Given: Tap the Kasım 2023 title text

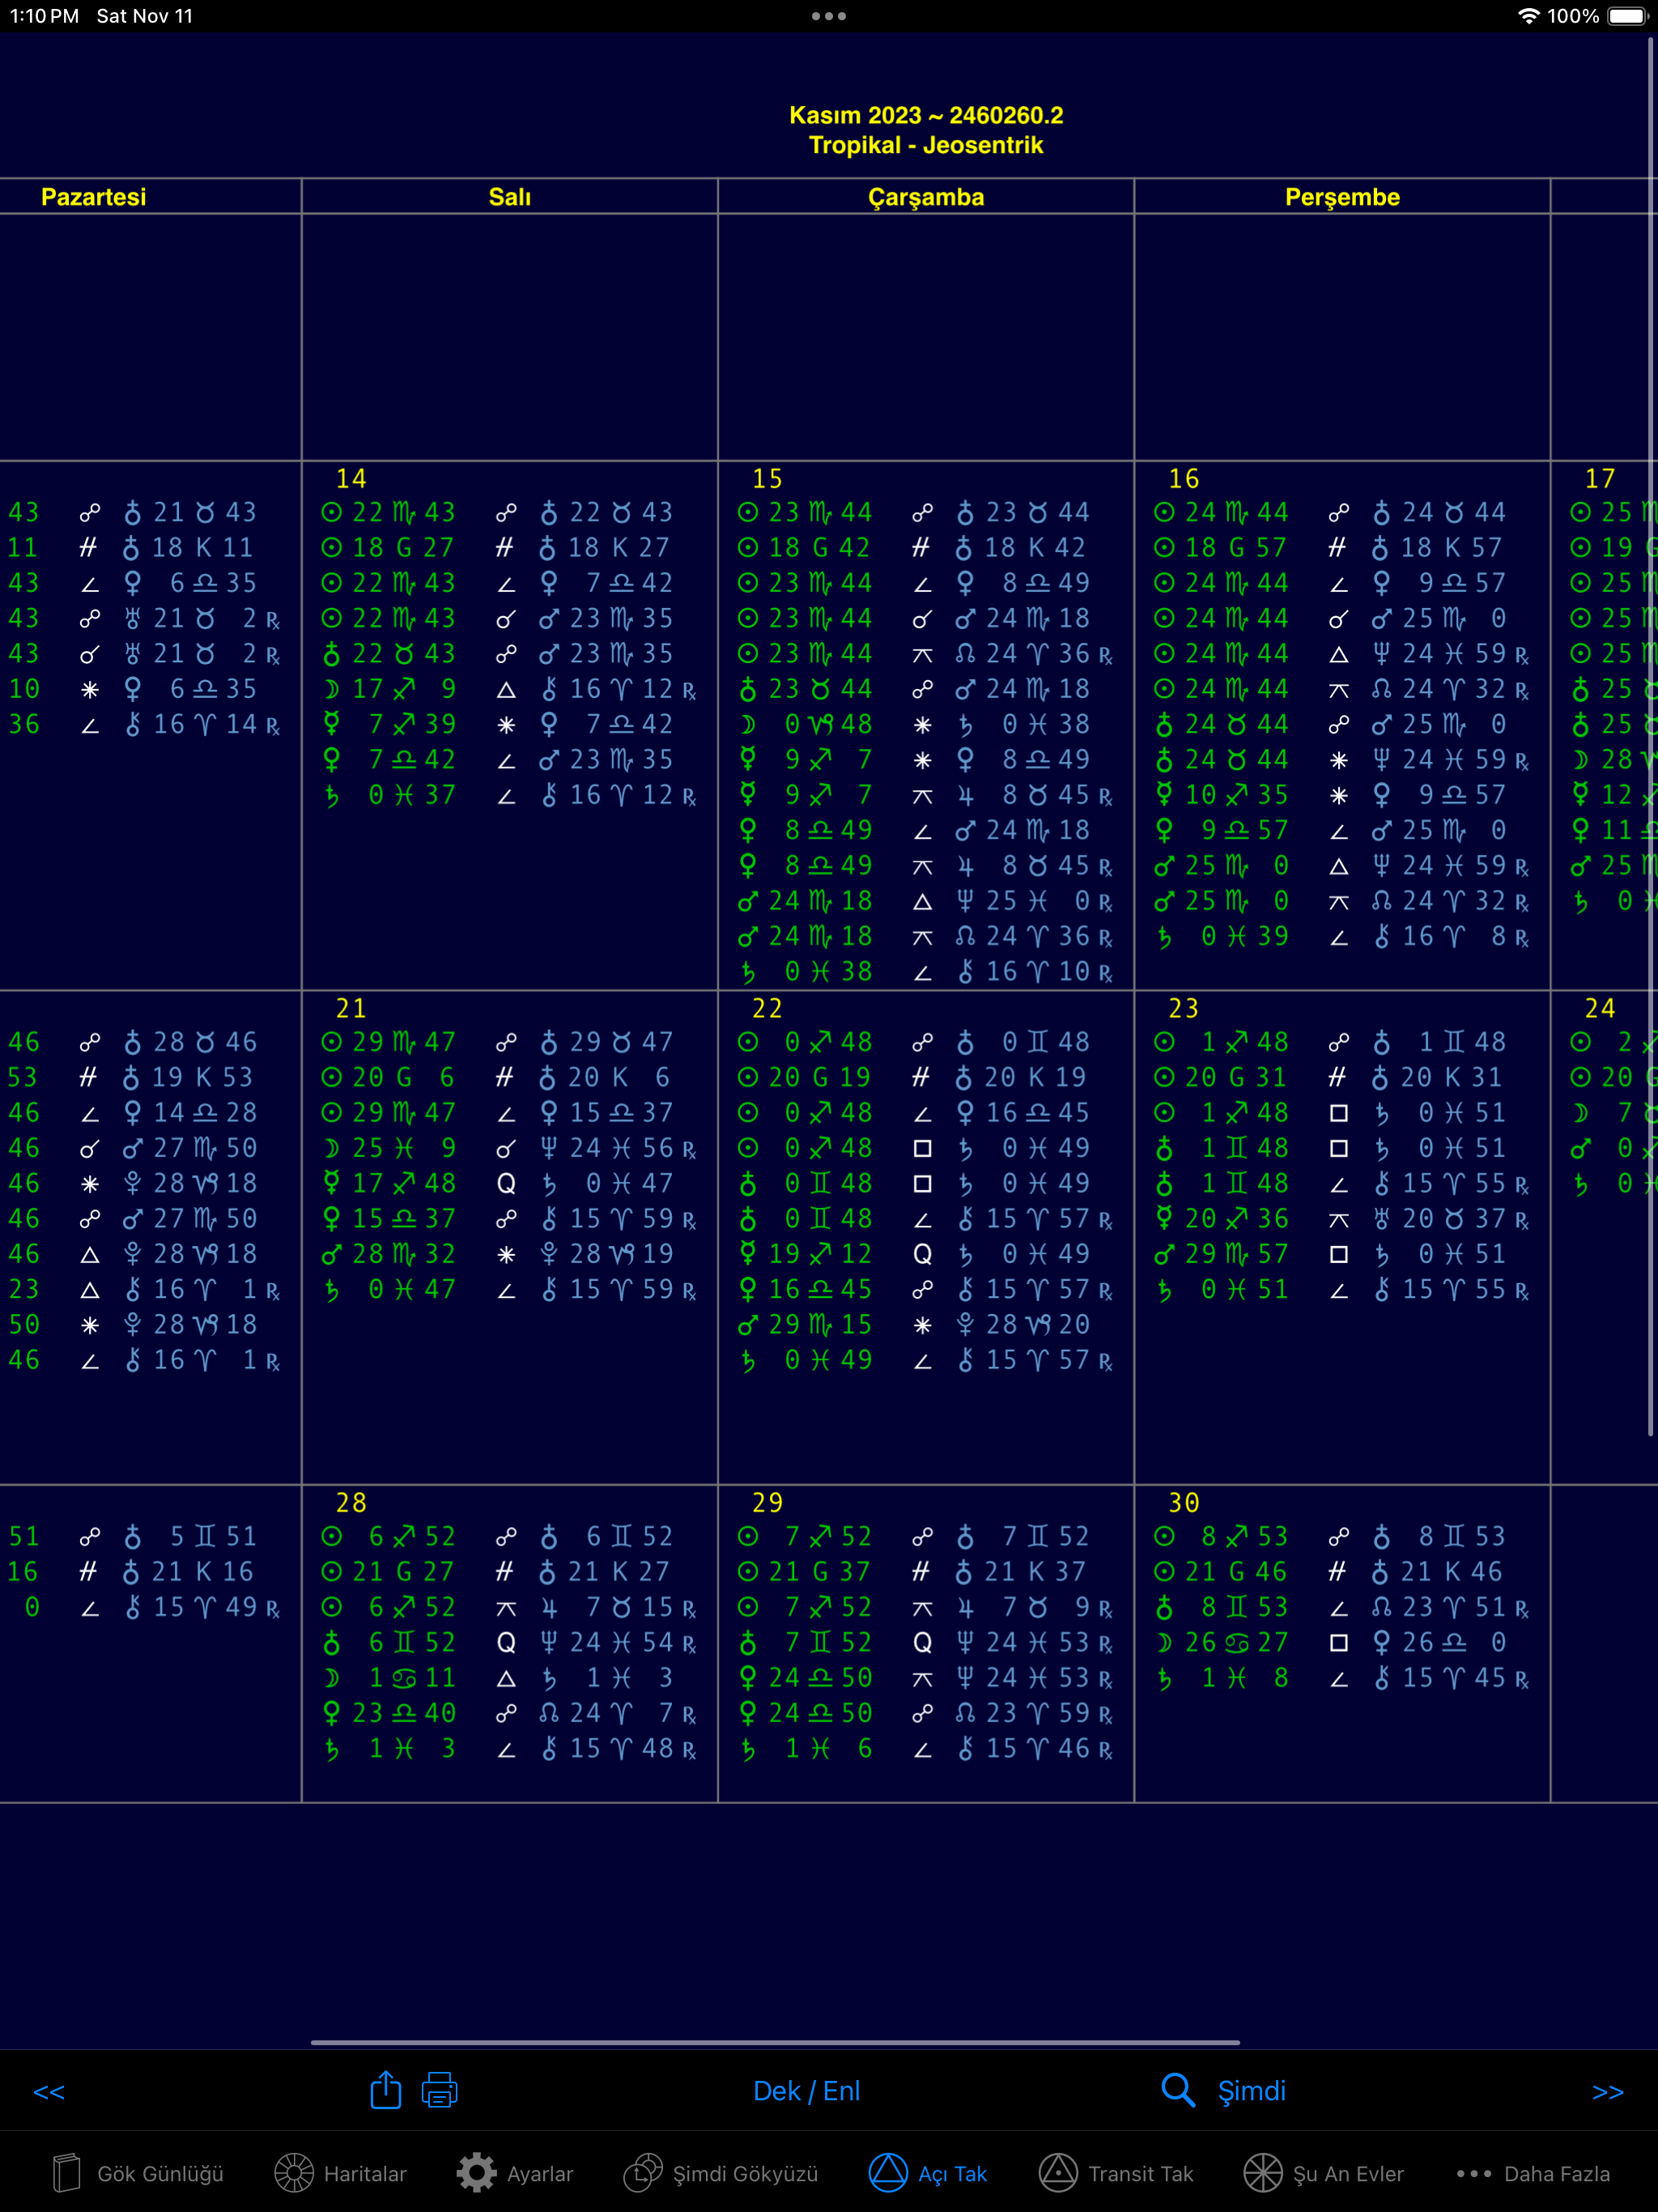Looking at the screenshot, I should pyautogui.click(x=926, y=115).
